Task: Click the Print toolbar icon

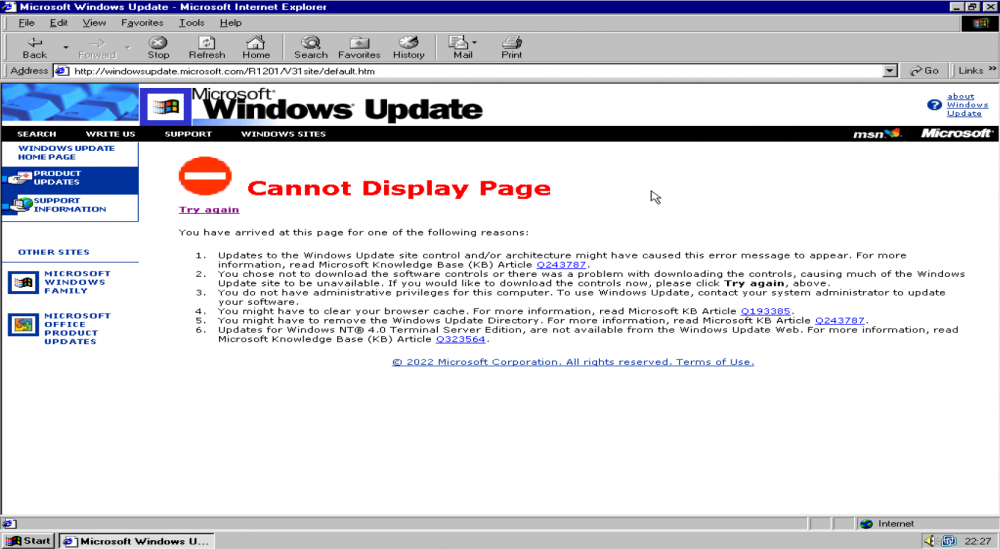Action: pyautogui.click(x=511, y=43)
